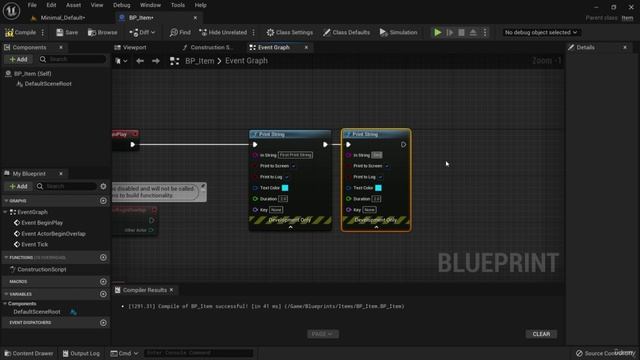Click the Stop play button
Viewport: 640px width, 360px height.
pos(461,32)
